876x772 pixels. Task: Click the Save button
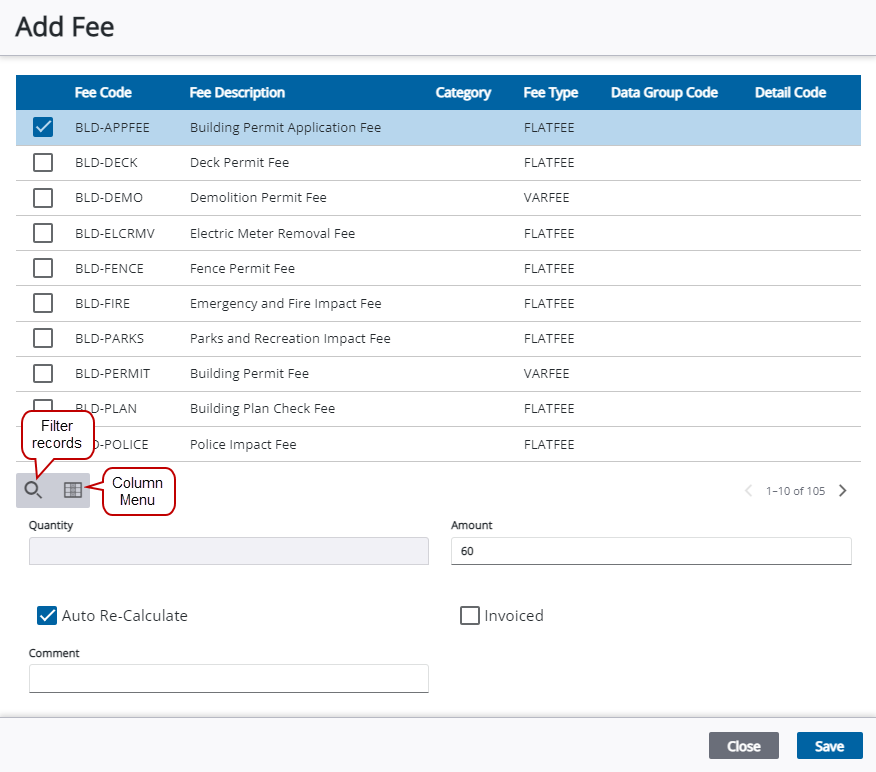(829, 746)
